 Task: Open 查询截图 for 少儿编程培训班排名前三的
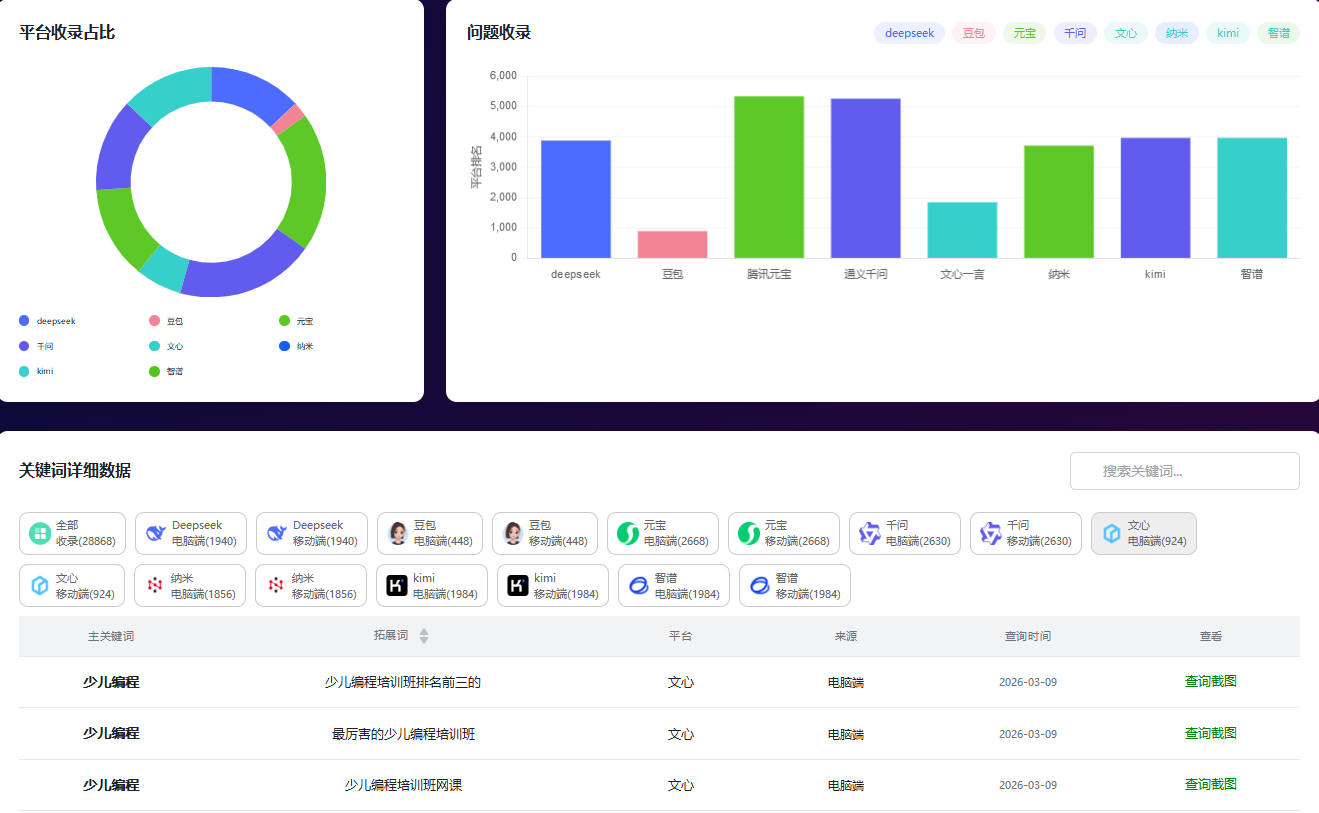click(1211, 681)
